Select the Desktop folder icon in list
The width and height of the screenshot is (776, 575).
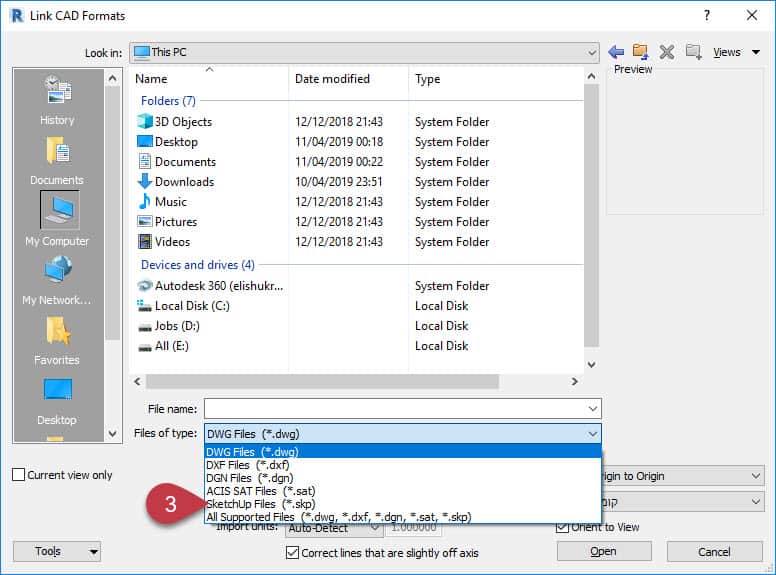click(145, 142)
